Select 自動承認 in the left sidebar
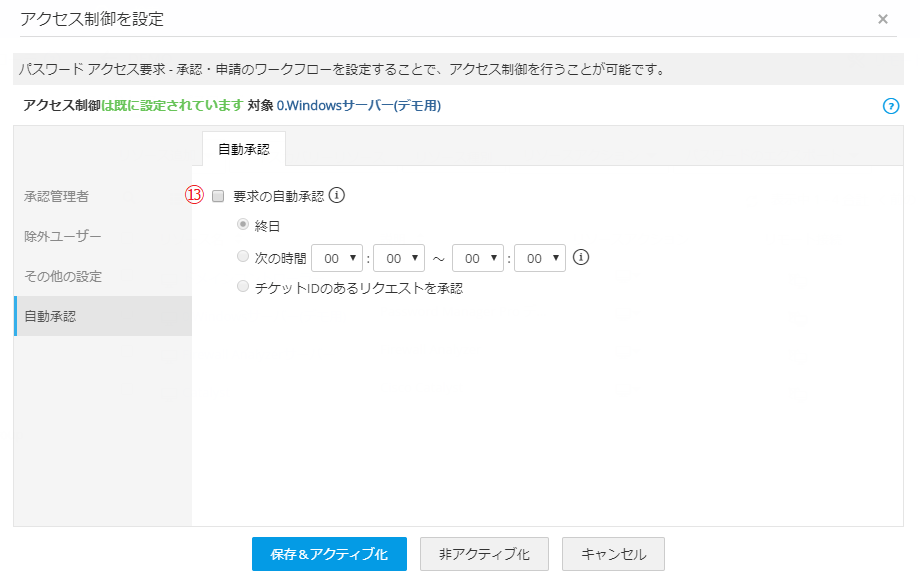 [50, 316]
